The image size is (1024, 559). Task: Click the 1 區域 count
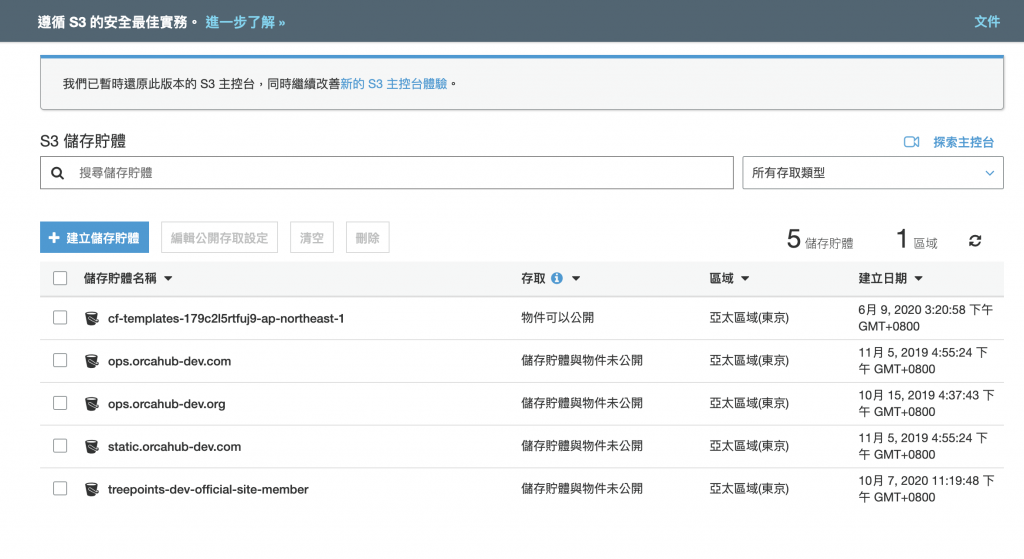pos(916,240)
